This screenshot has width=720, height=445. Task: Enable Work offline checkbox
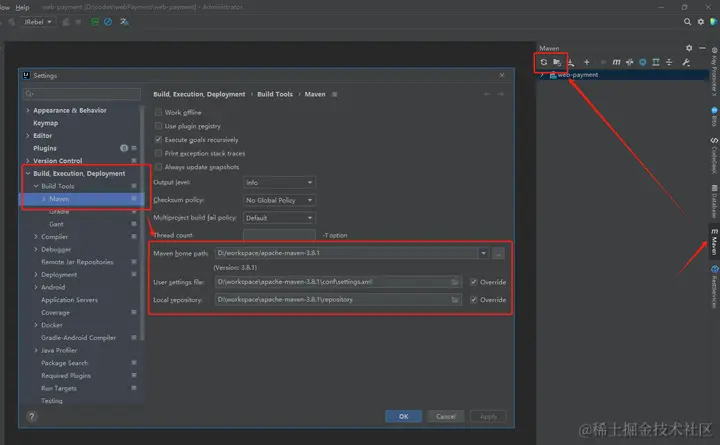158,112
